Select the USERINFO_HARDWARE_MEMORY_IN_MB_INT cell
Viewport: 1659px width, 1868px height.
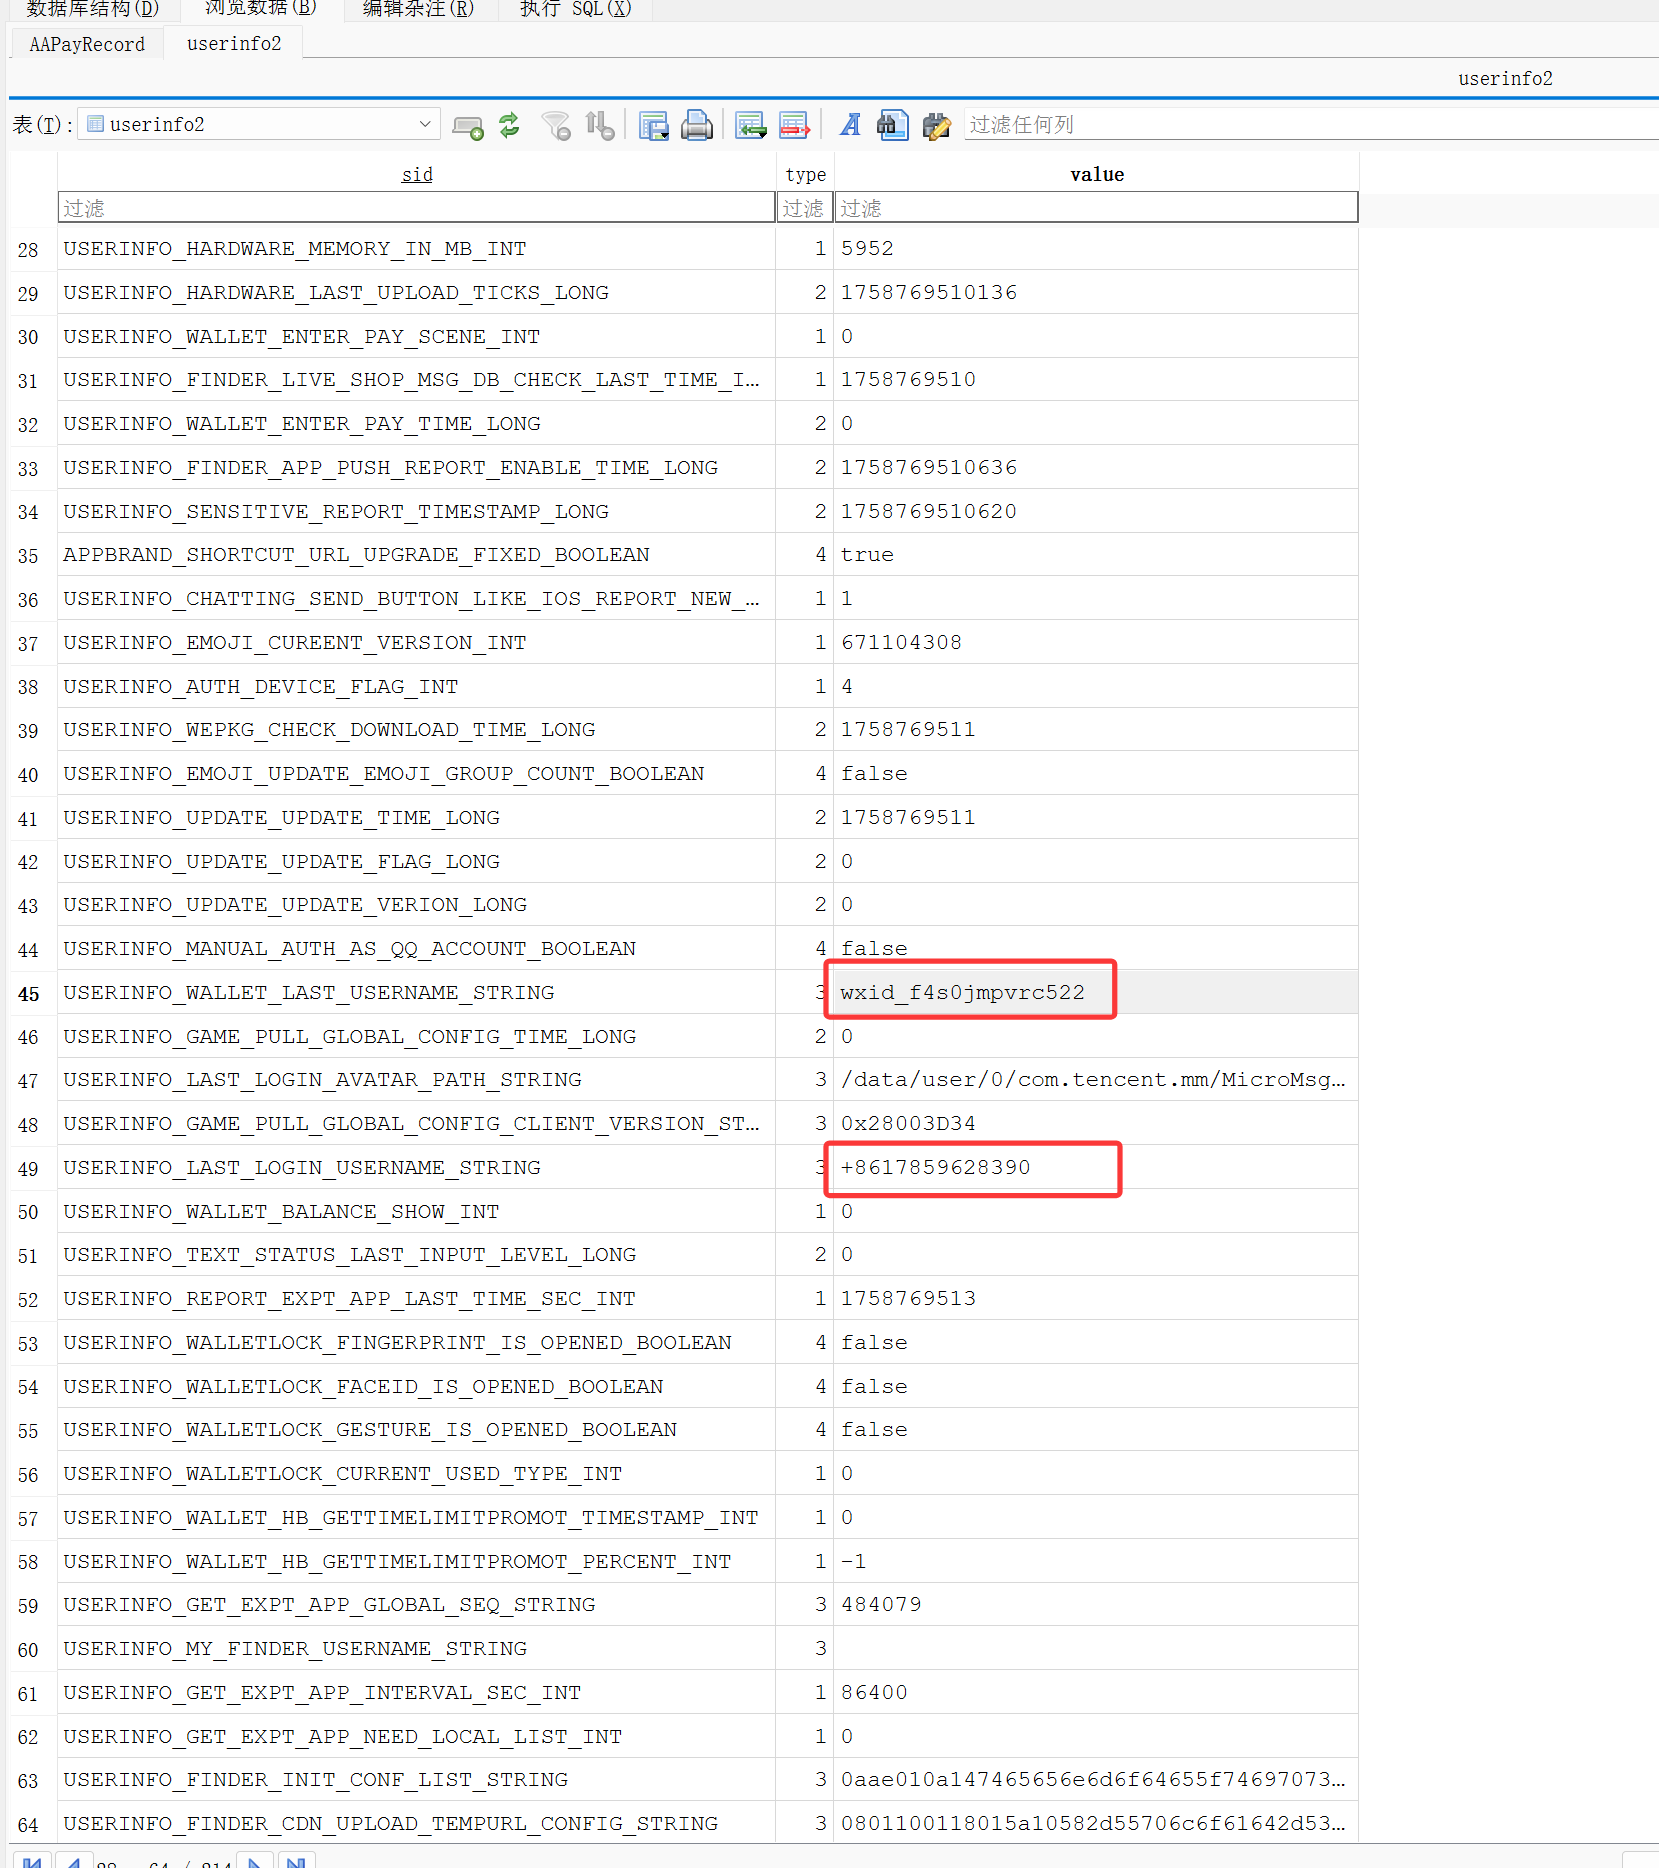pyautogui.click(x=416, y=248)
